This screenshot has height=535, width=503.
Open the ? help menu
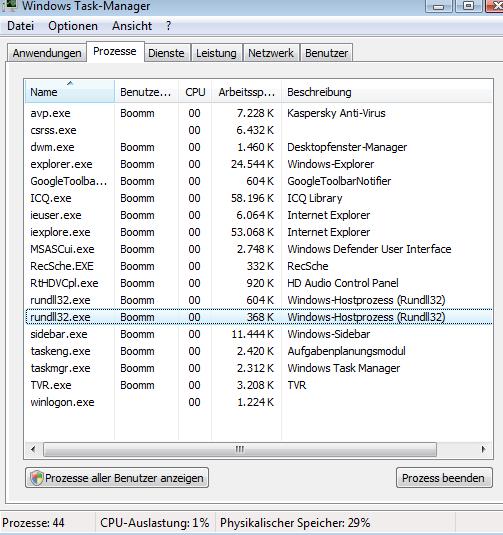[169, 26]
